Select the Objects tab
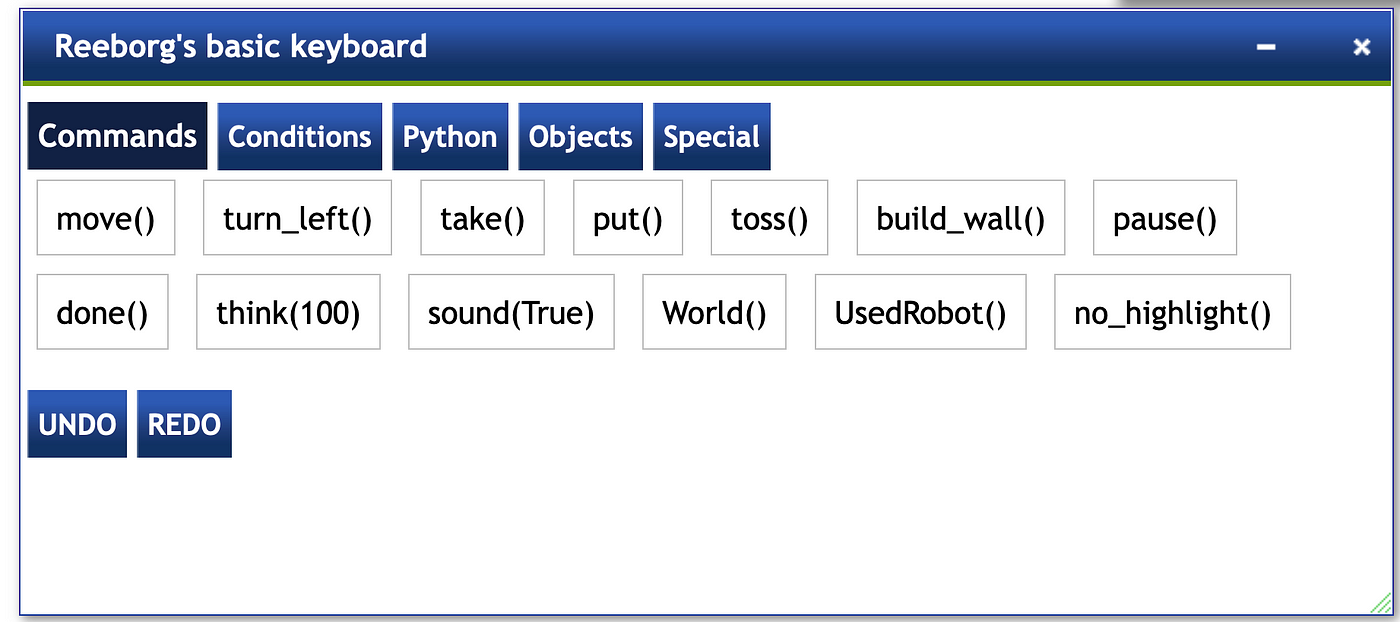1400x622 pixels. (581, 137)
